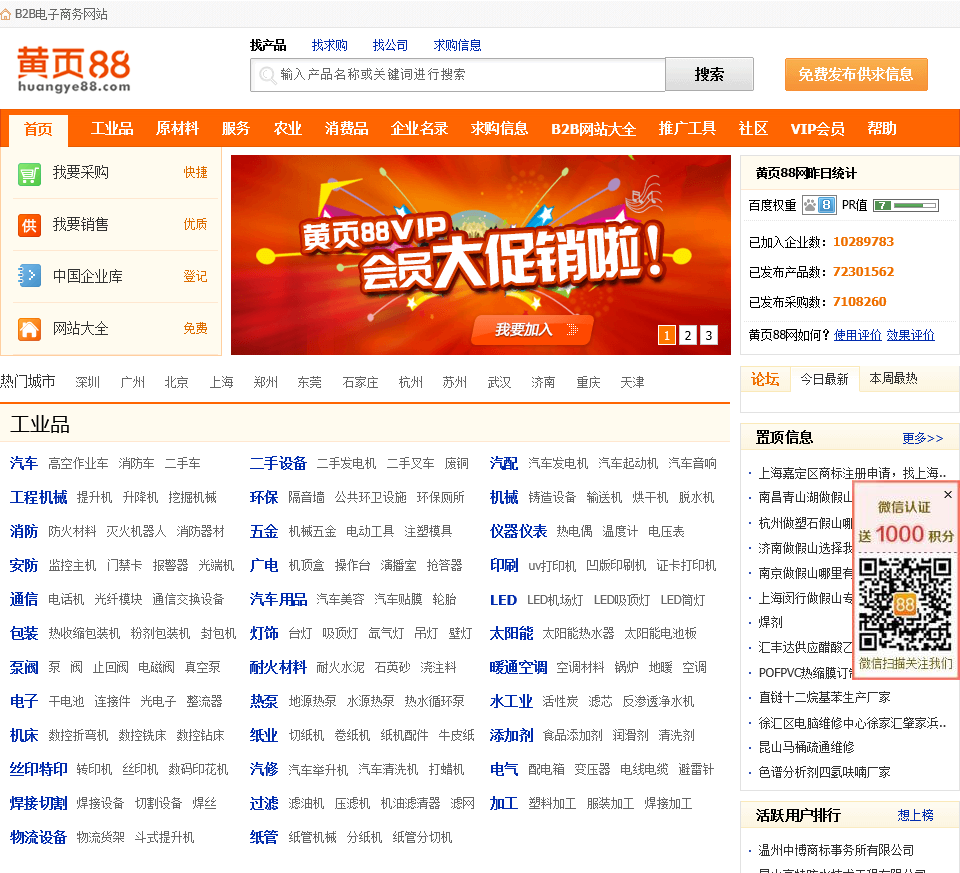The width and height of the screenshot is (960, 873).
Task: Click the green shopping cart icon
Action: click(x=29, y=174)
